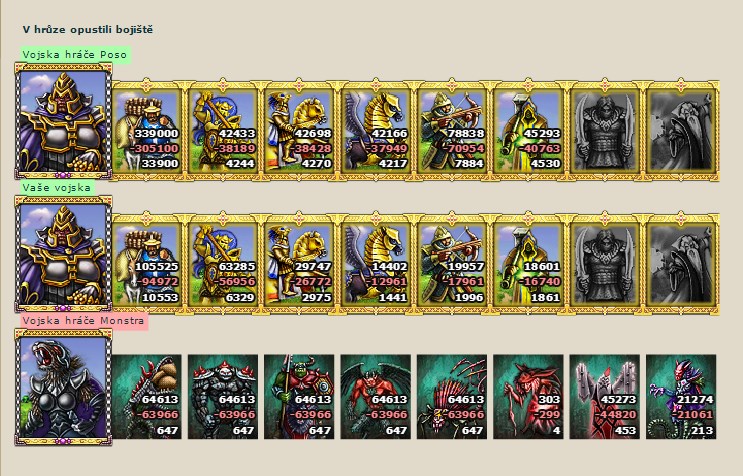Click Poso's cavalry unit with 42698
This screenshot has width=743, height=476.
(299, 131)
